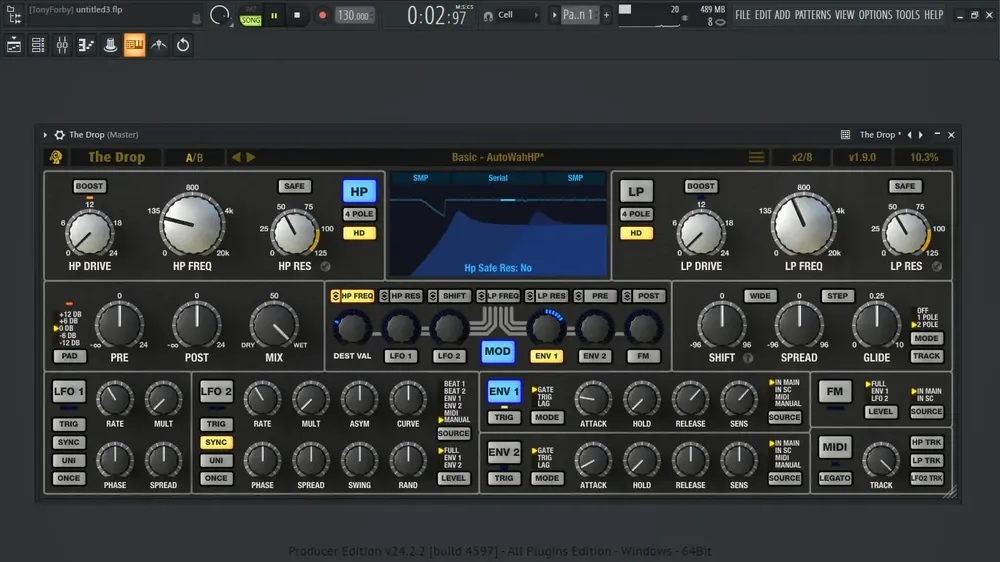Toggle the HP section 4 POLE button
Image resolution: width=1000 pixels, height=562 pixels.
click(359, 214)
